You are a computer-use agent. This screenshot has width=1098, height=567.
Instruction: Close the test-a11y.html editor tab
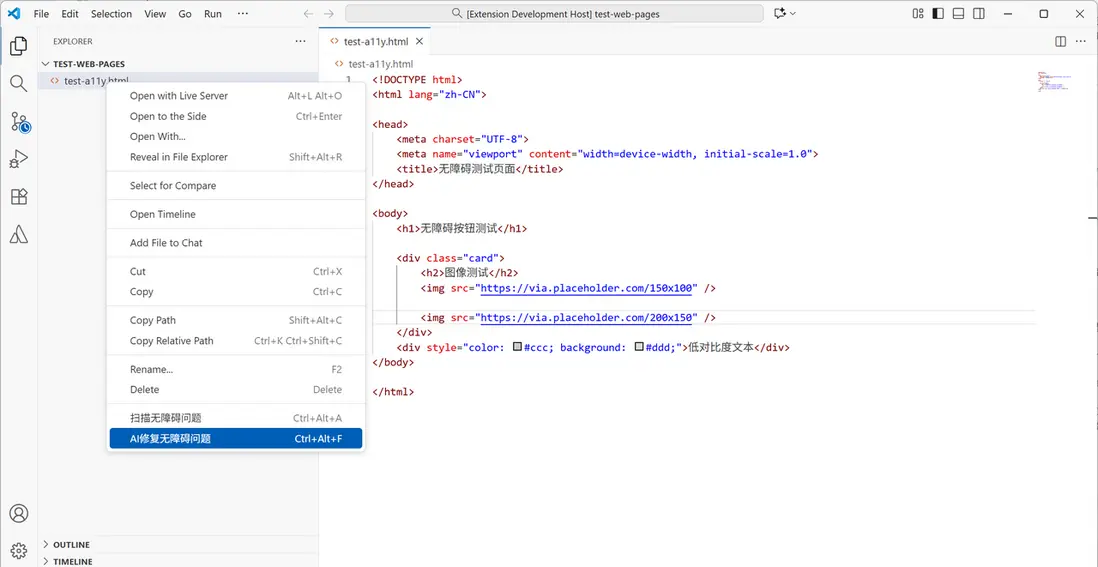420,42
